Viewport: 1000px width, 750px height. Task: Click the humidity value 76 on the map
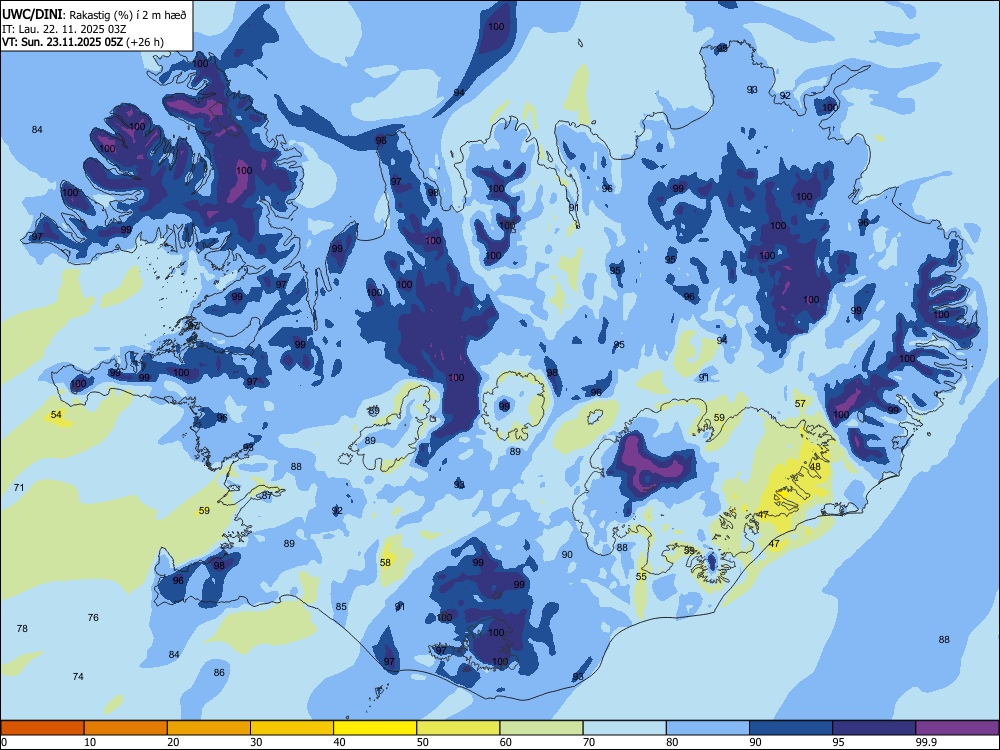coord(93,617)
